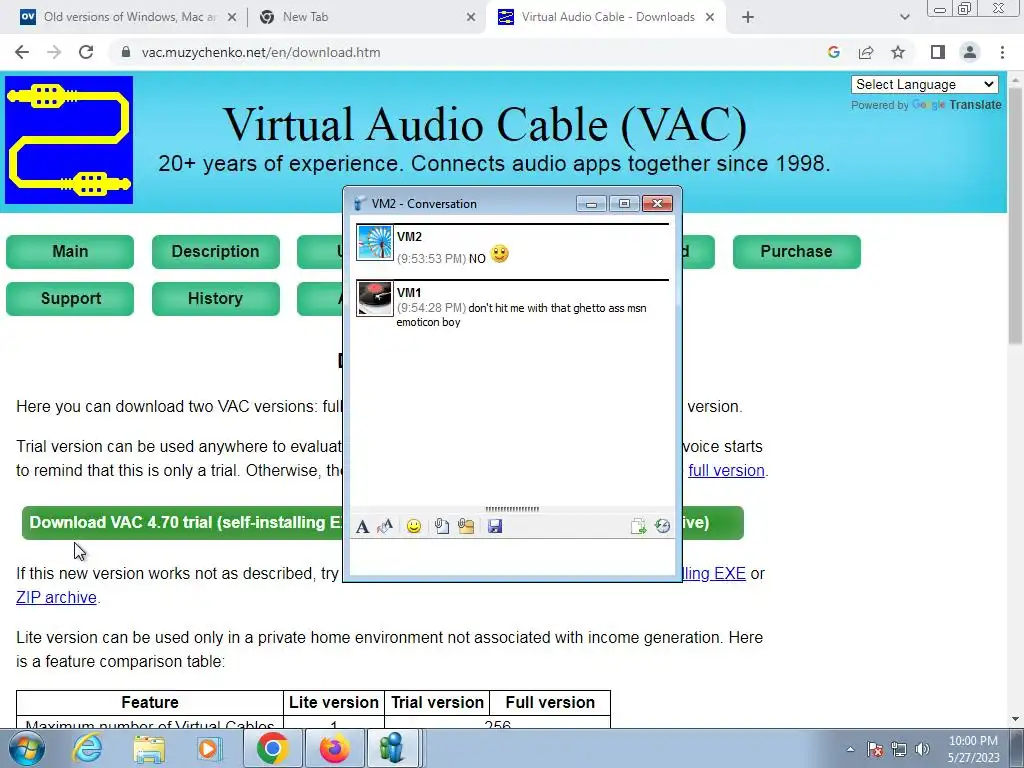1024x768 pixels.
Task: Expand the tab search chevron
Action: click(x=904, y=18)
